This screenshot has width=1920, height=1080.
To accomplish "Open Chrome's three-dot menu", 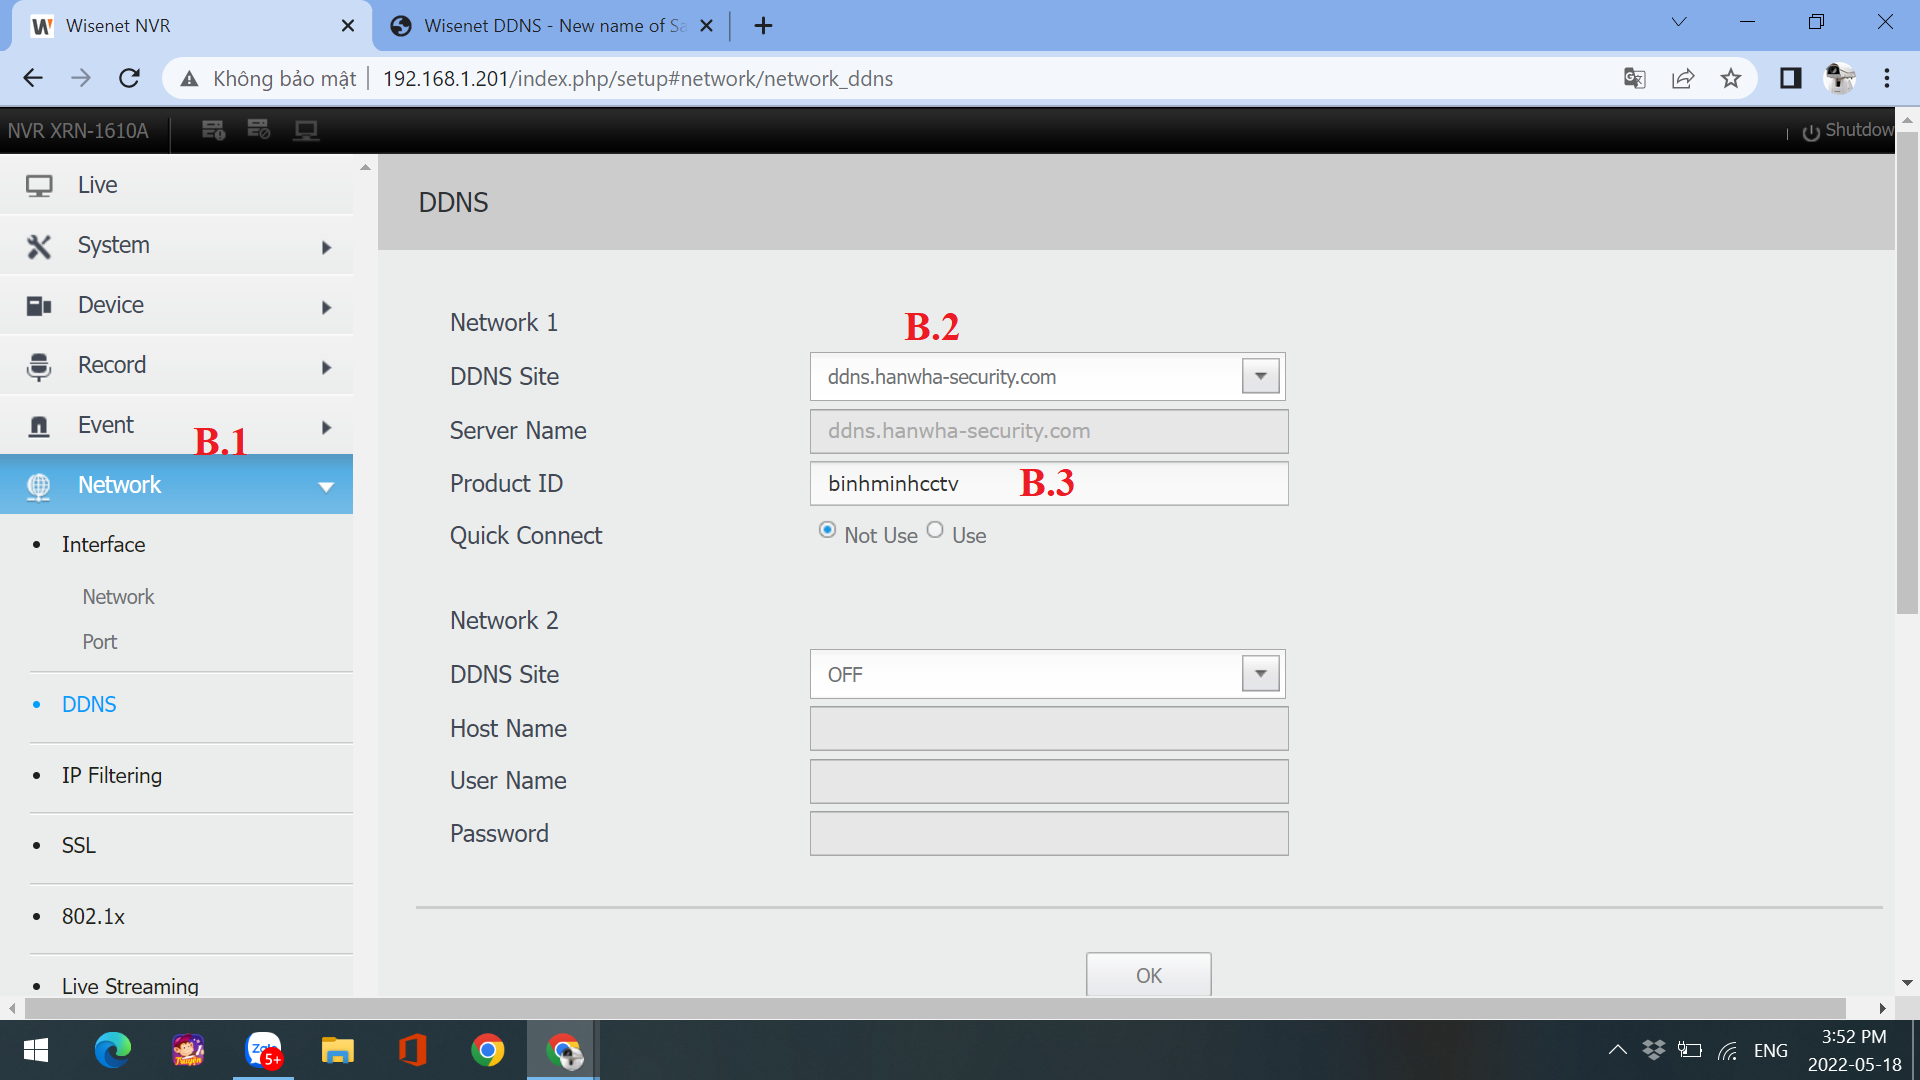I will [1887, 79].
